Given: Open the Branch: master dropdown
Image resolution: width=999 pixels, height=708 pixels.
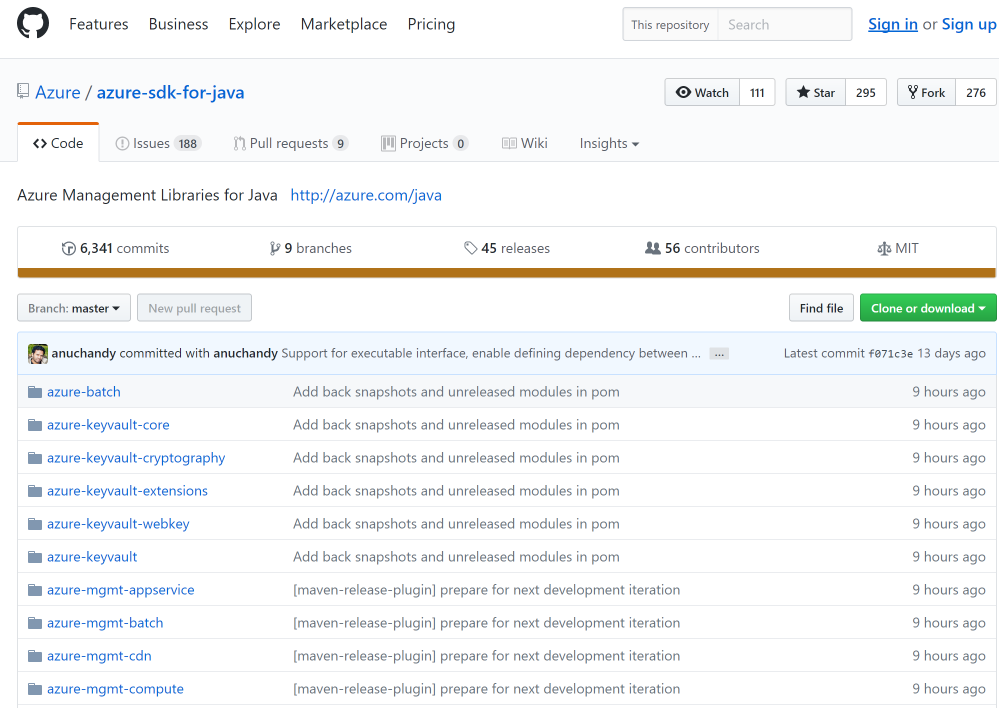Looking at the screenshot, I should [x=73, y=308].
